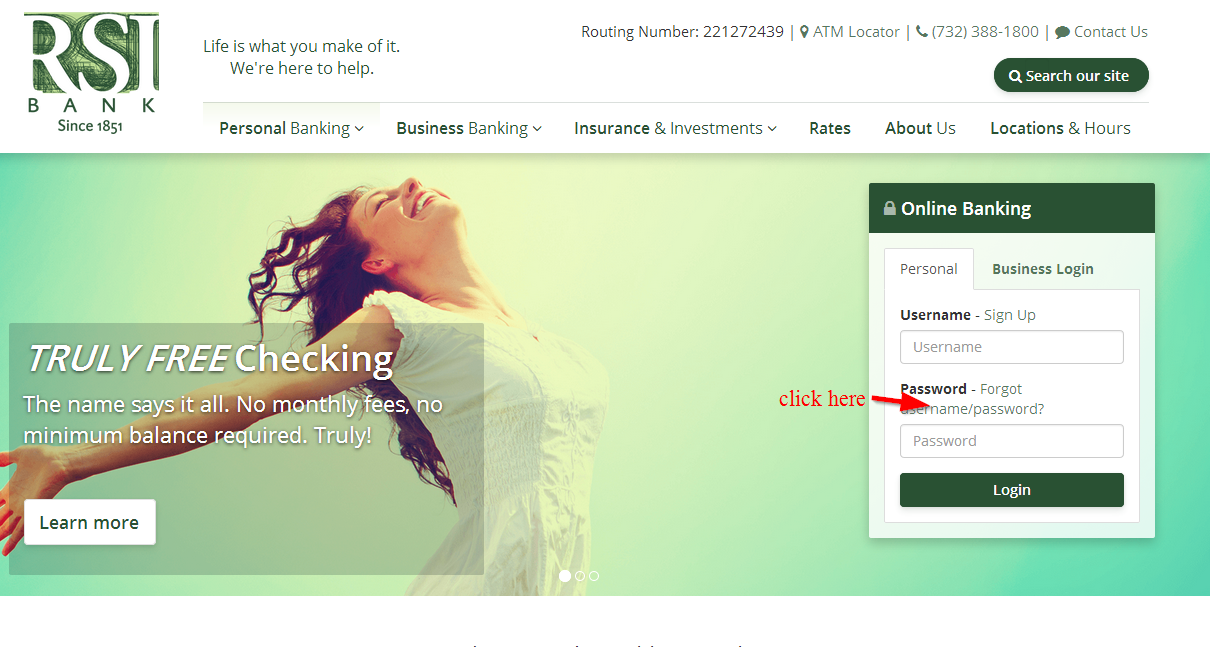The height and width of the screenshot is (647, 1210).
Task: Click the RSI Bank logo
Action: pos(92,73)
